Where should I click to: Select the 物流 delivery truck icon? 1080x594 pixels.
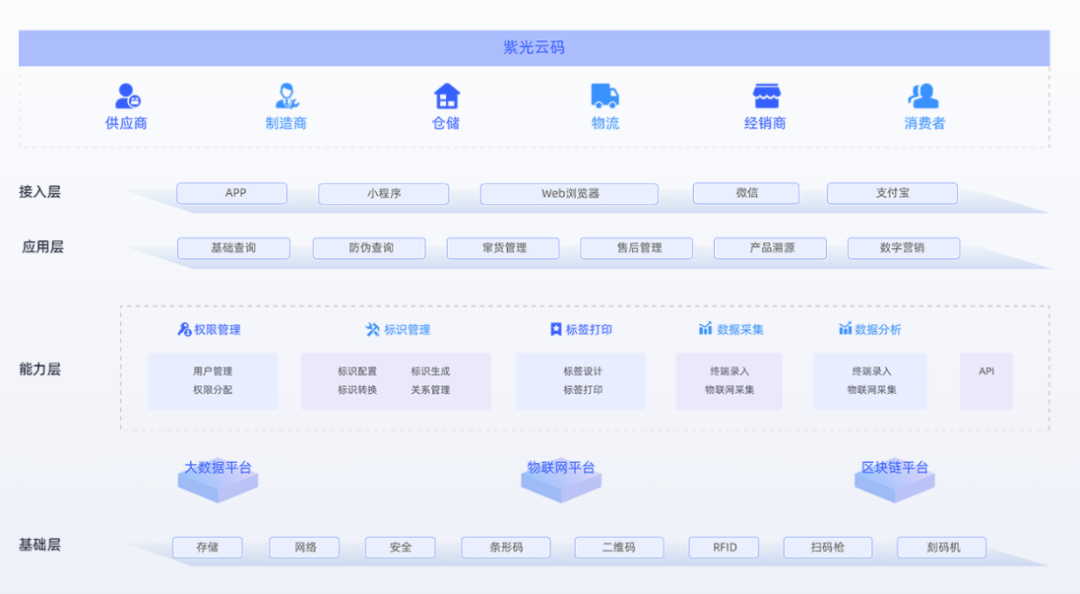[x=605, y=96]
